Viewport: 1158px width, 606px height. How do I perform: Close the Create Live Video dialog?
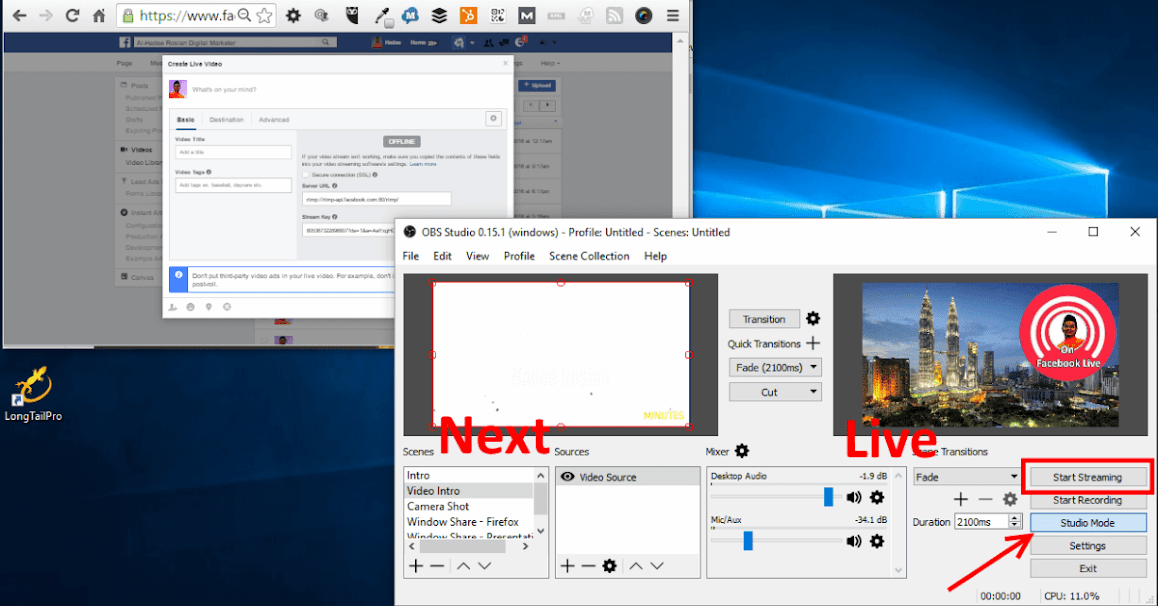[x=505, y=63]
